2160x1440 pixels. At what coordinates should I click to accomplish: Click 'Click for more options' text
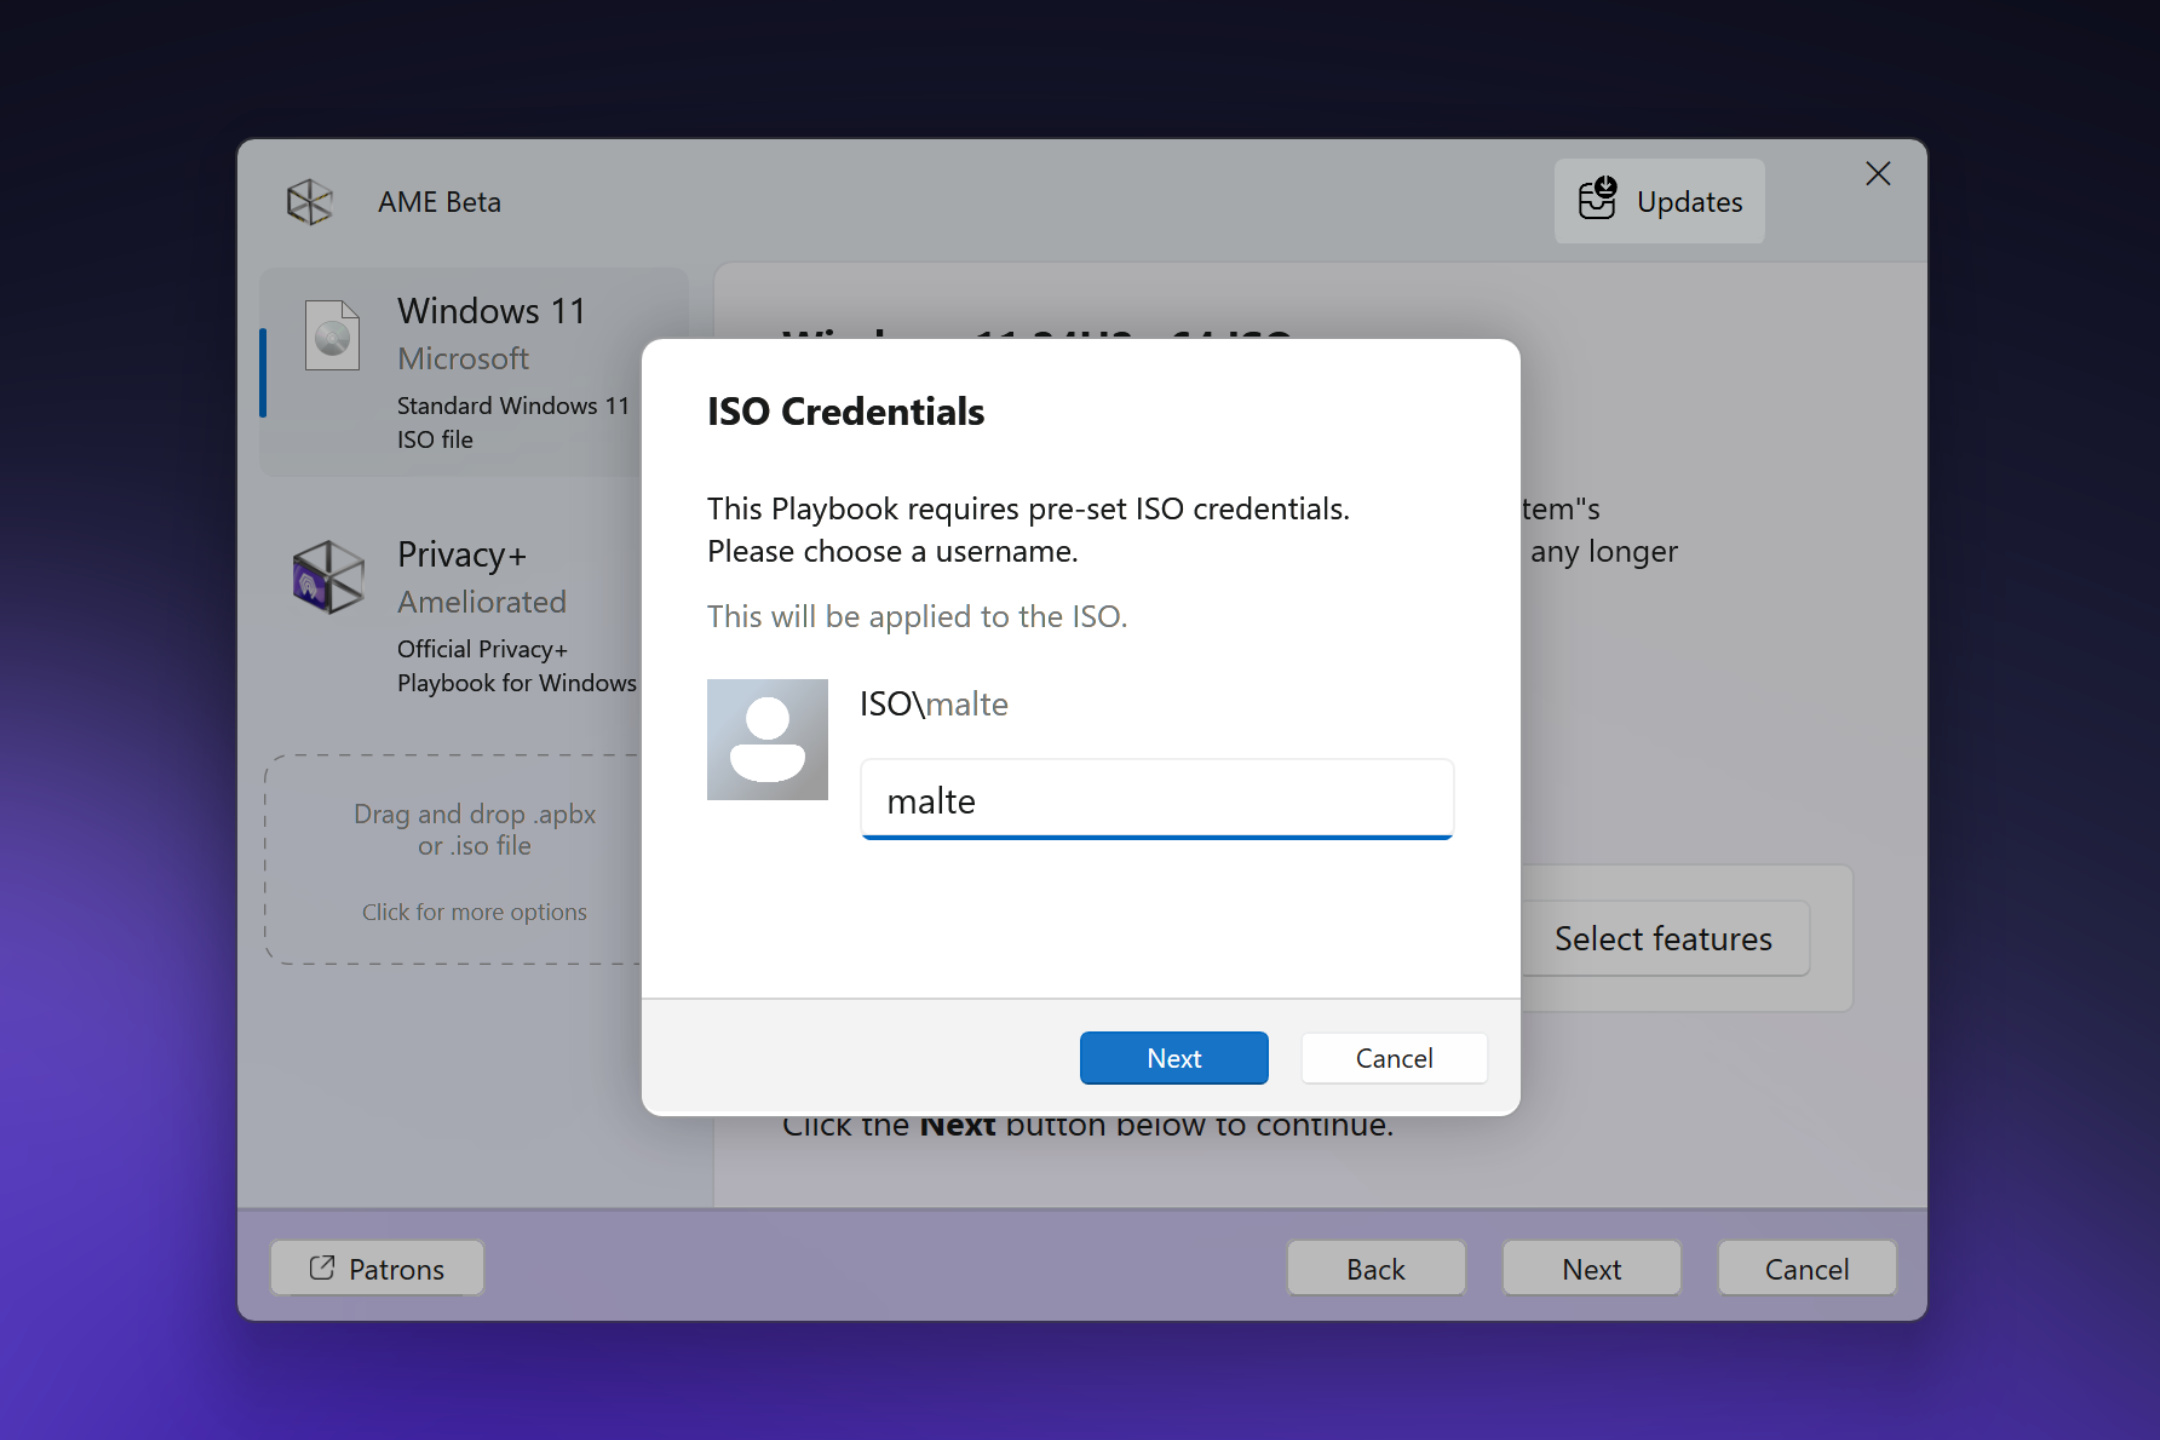[x=474, y=912]
